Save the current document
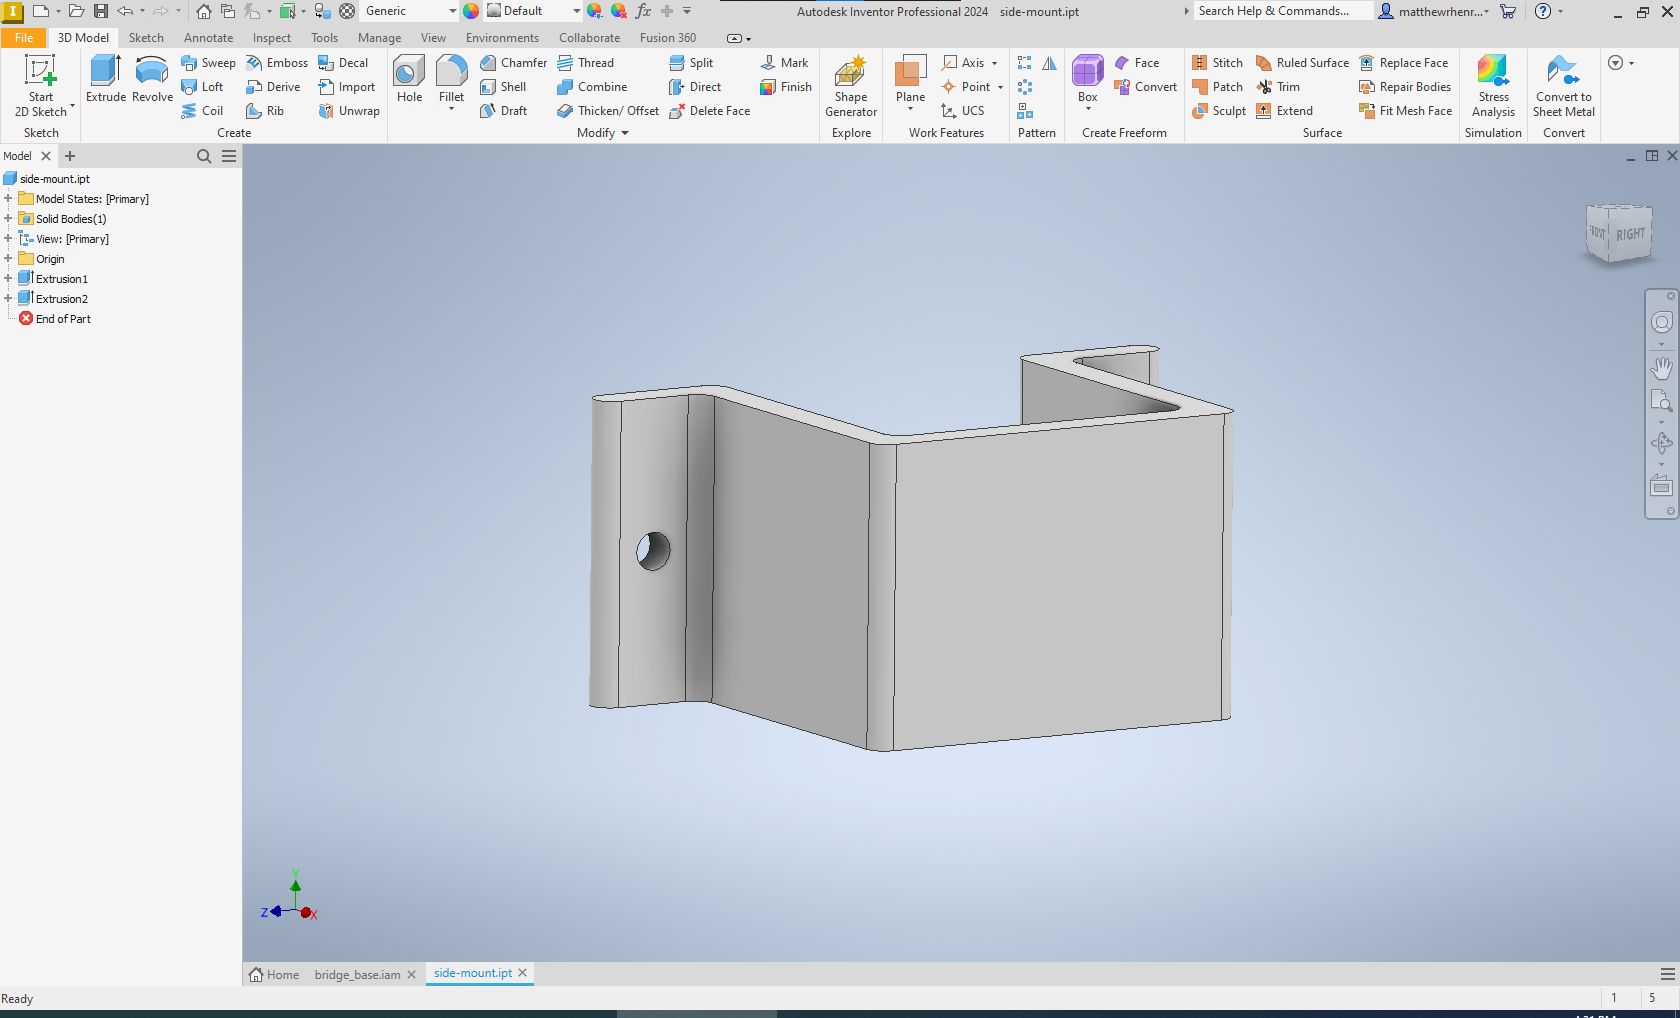The image size is (1680, 1018). click(x=101, y=11)
